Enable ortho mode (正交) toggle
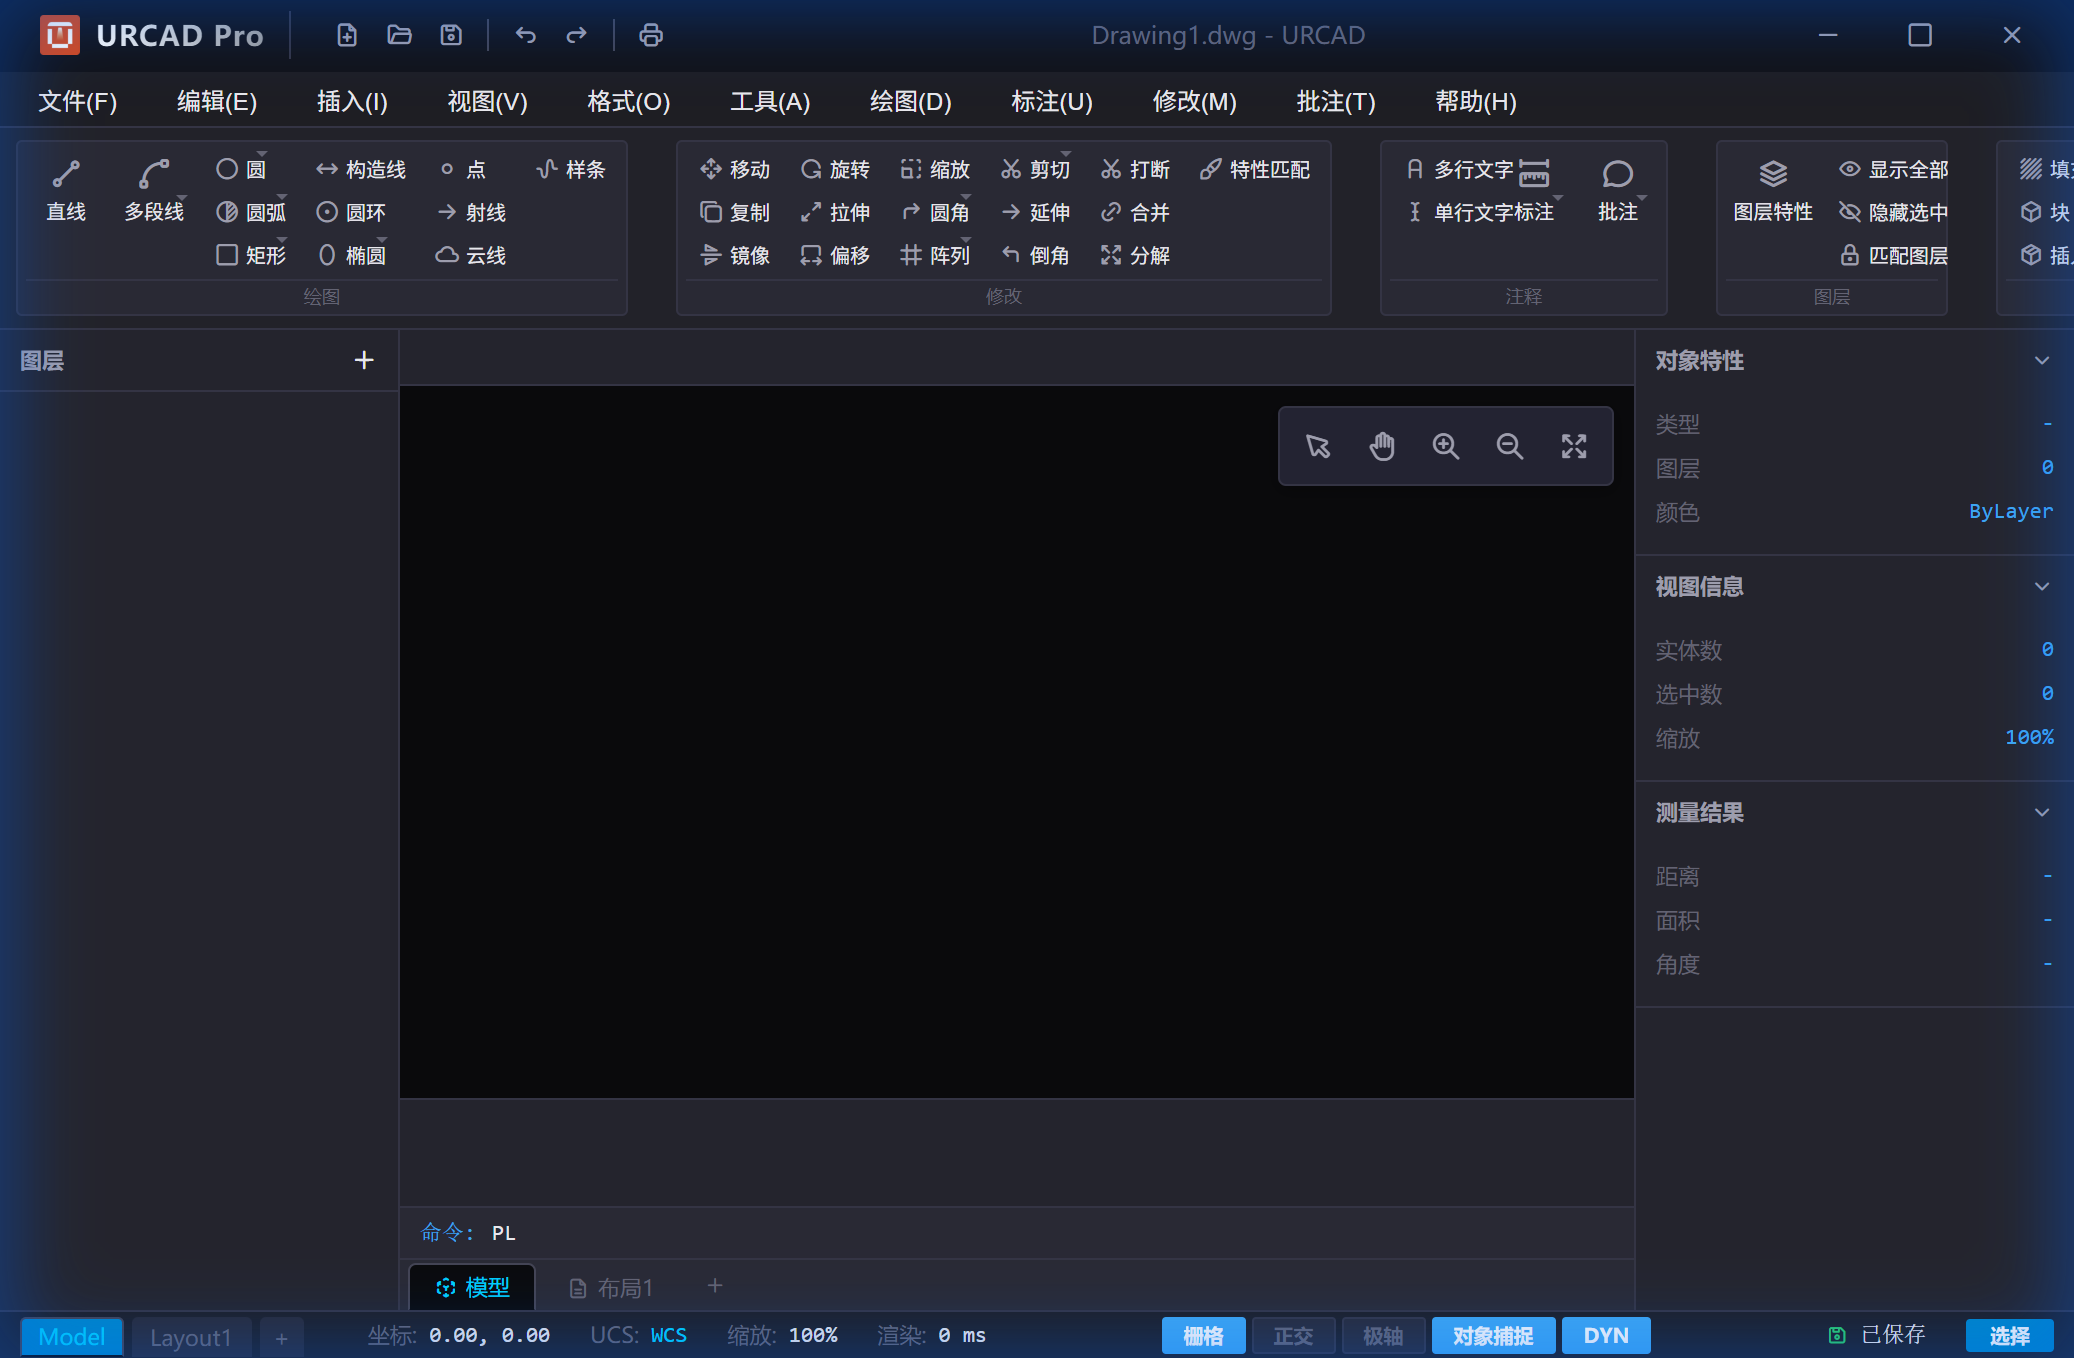This screenshot has width=2074, height=1358. click(1293, 1336)
